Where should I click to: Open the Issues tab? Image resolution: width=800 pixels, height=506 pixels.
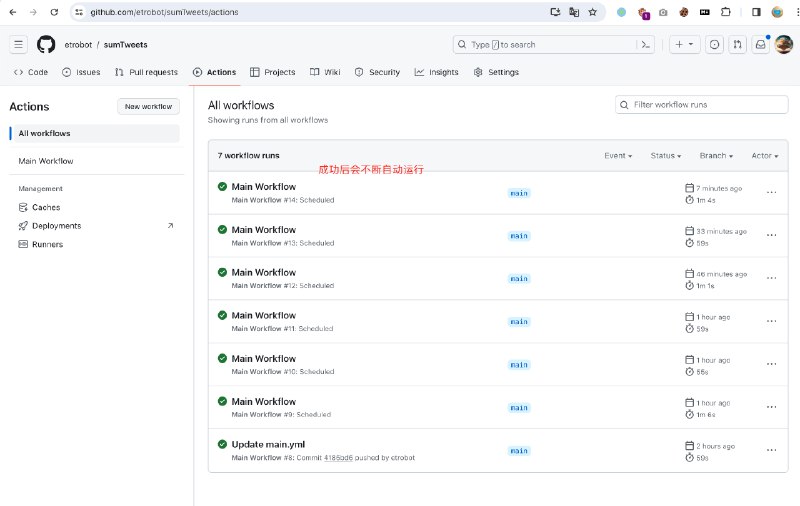(x=81, y=72)
